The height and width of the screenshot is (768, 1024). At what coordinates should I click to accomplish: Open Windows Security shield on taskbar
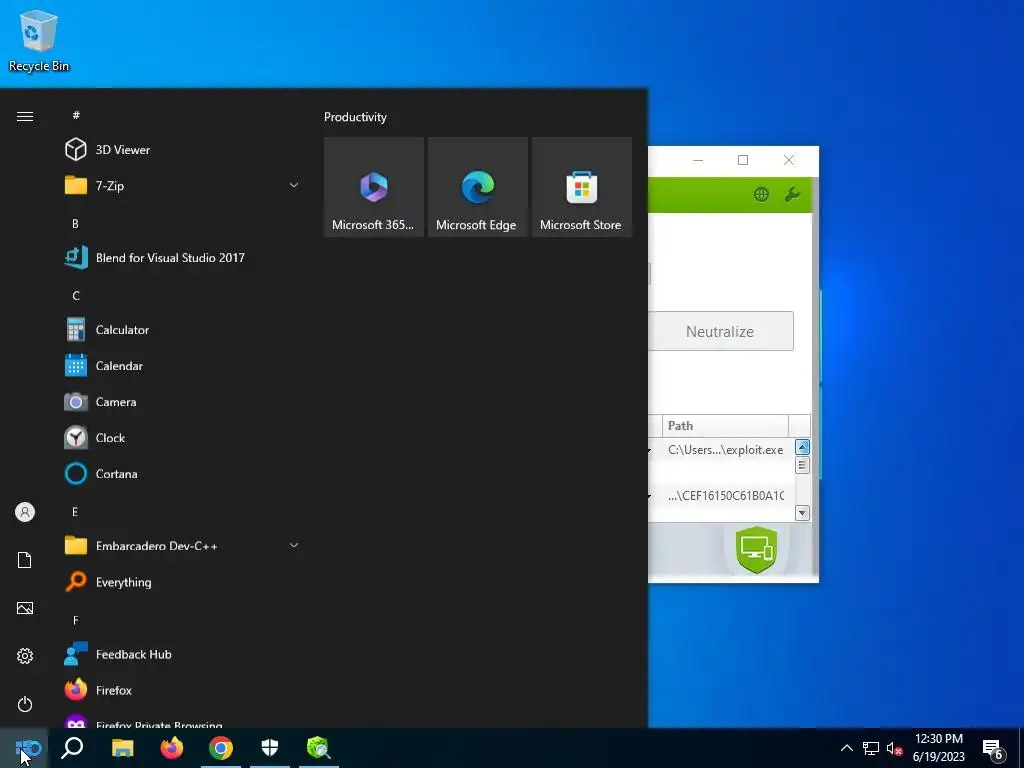(x=270, y=748)
